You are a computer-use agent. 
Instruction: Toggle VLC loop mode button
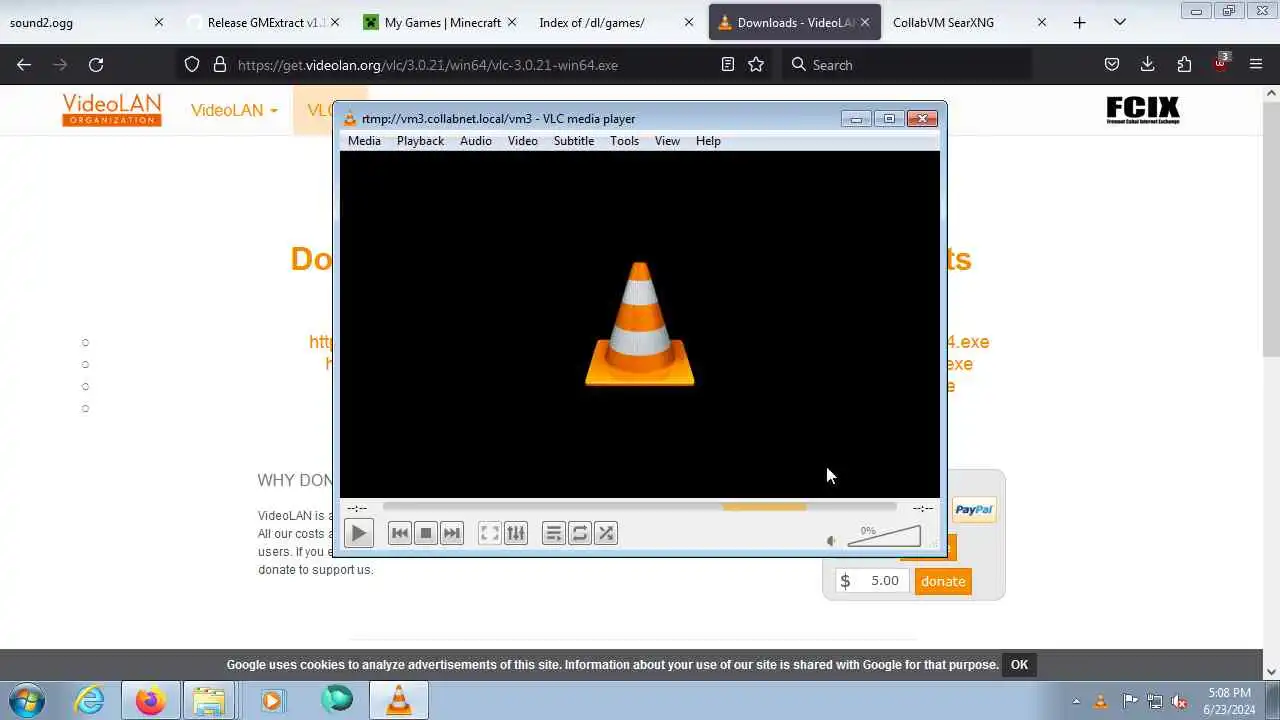(x=579, y=533)
